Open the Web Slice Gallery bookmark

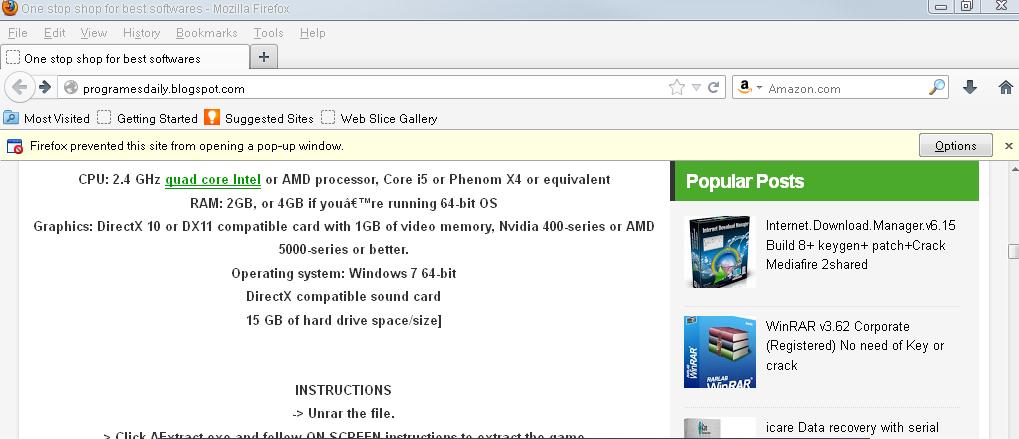(x=380, y=118)
